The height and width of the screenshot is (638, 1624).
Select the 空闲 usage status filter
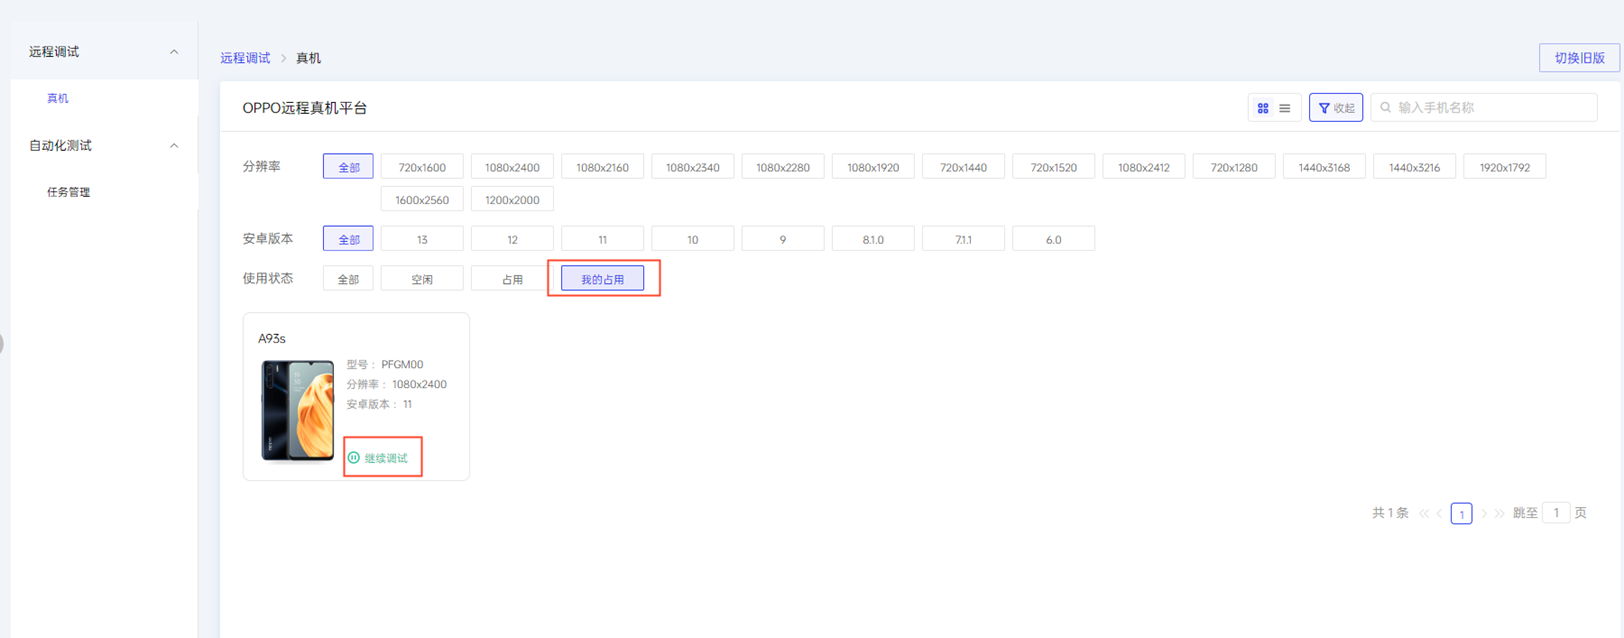click(x=422, y=279)
